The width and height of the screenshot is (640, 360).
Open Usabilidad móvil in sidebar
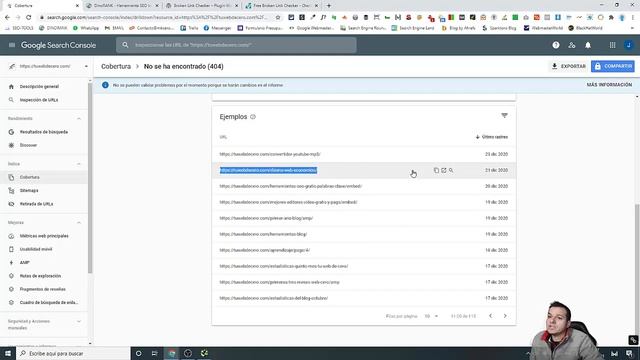(36, 249)
